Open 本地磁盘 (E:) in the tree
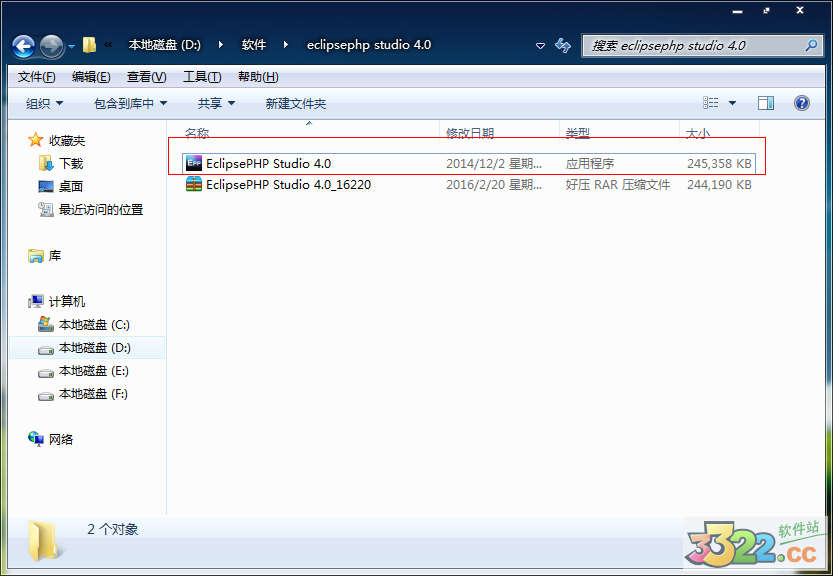Viewport: 833px width, 576px height. [x=94, y=371]
